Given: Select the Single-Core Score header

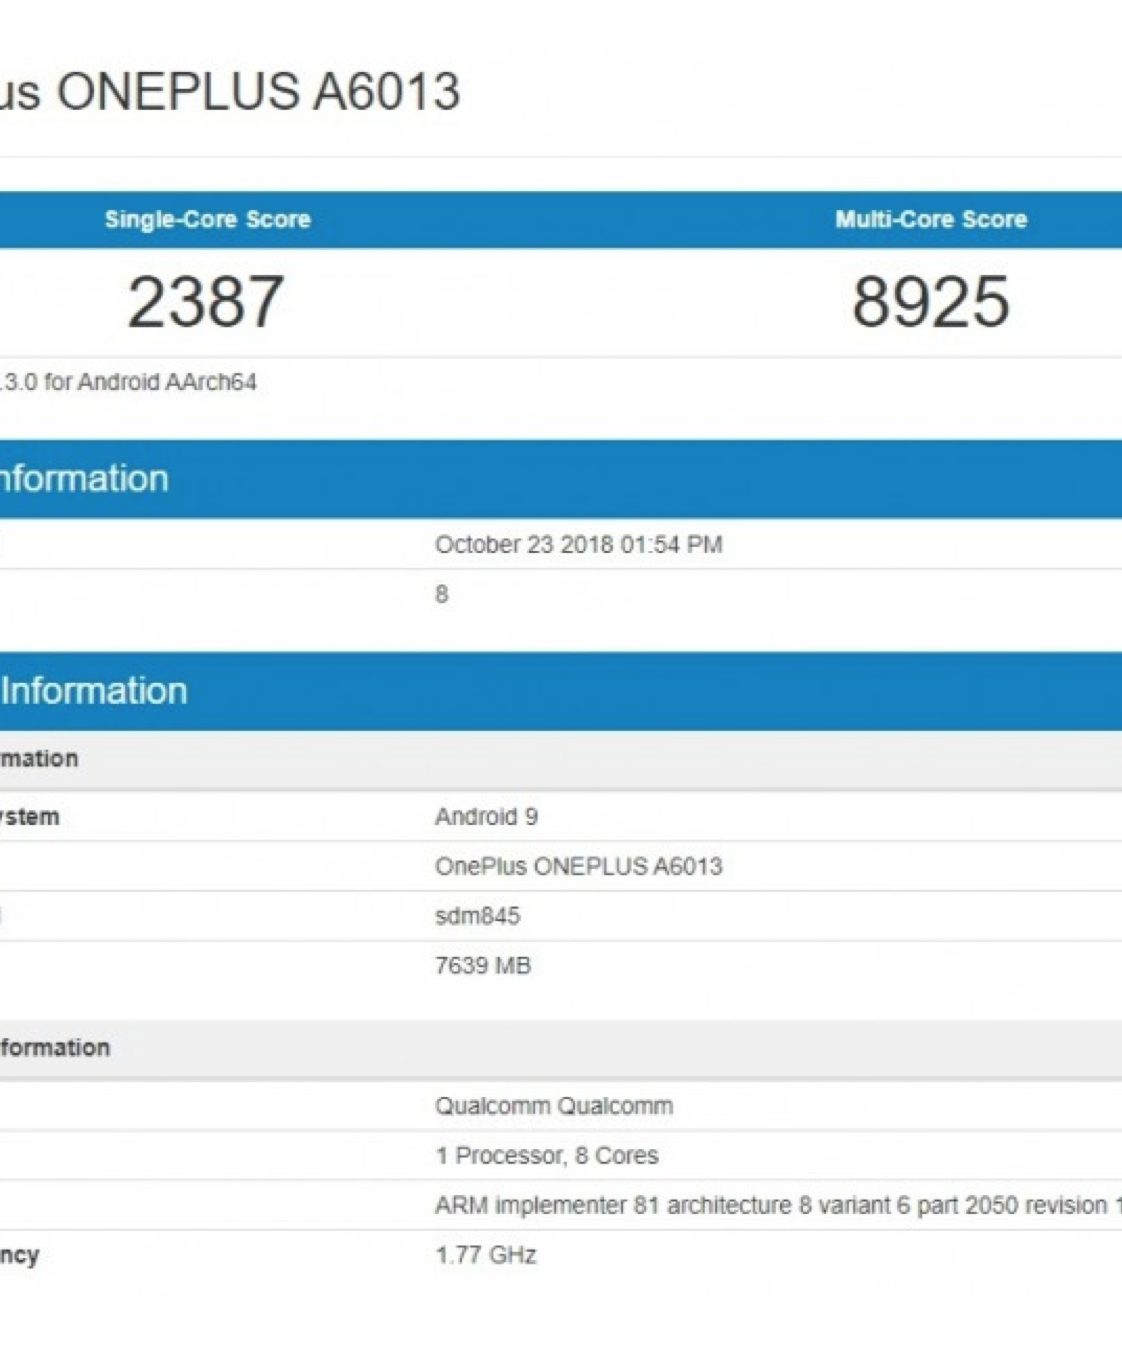Looking at the screenshot, I should click(207, 220).
